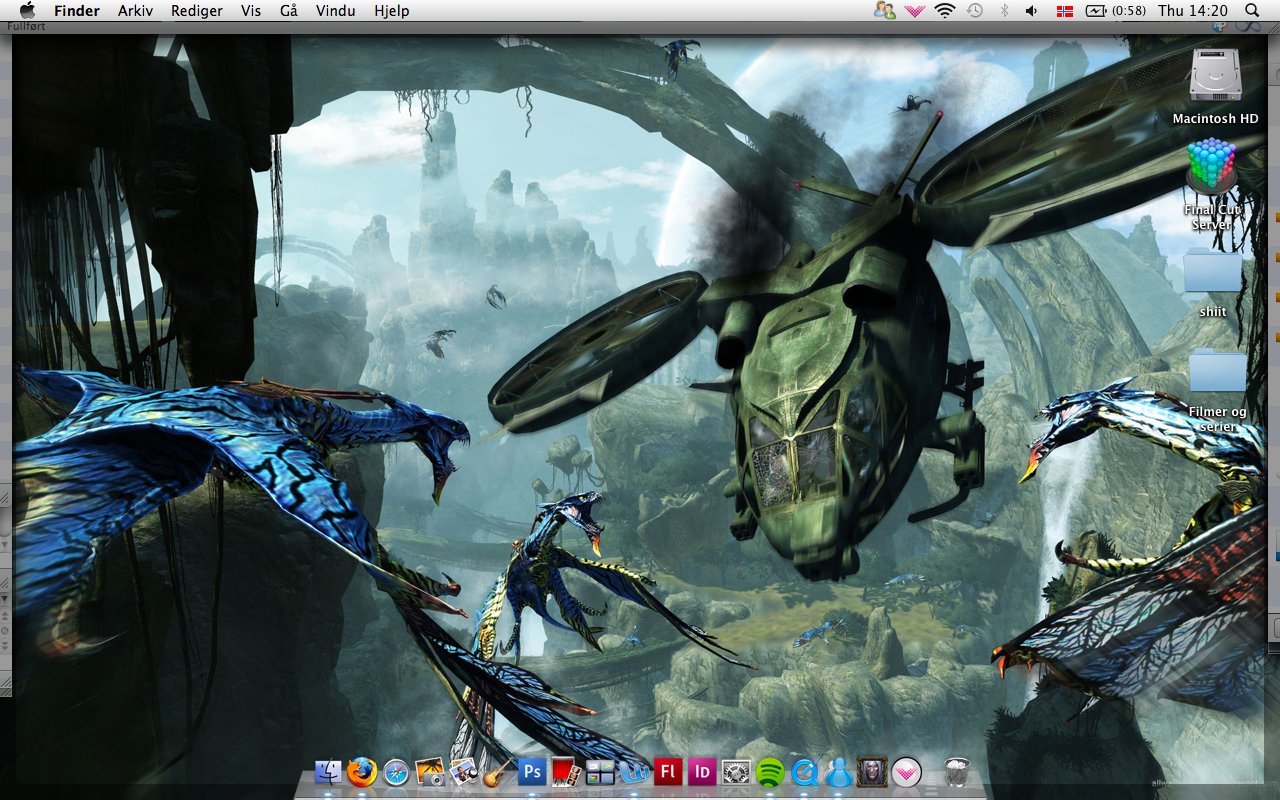Open Photo Booth in the Dock
Screen dimensions: 1280x800
pos(565,772)
